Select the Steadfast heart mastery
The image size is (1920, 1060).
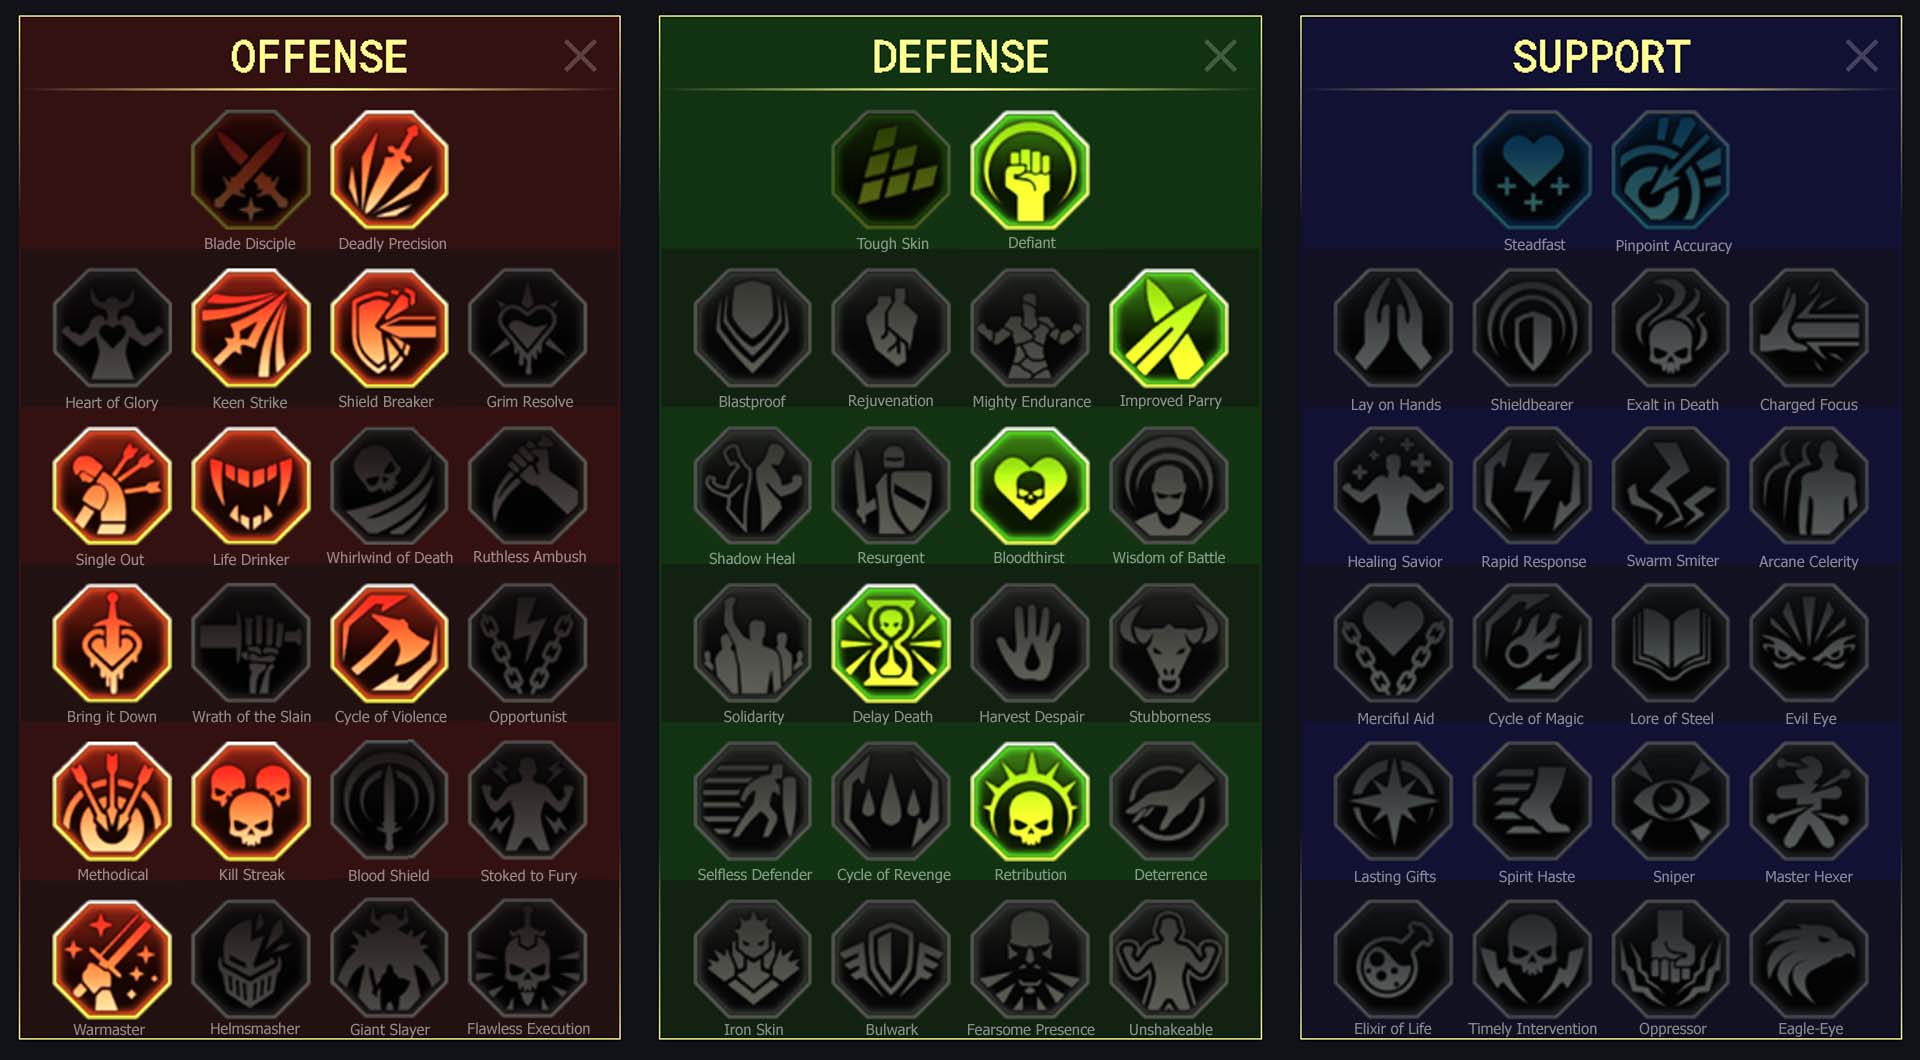click(1532, 170)
